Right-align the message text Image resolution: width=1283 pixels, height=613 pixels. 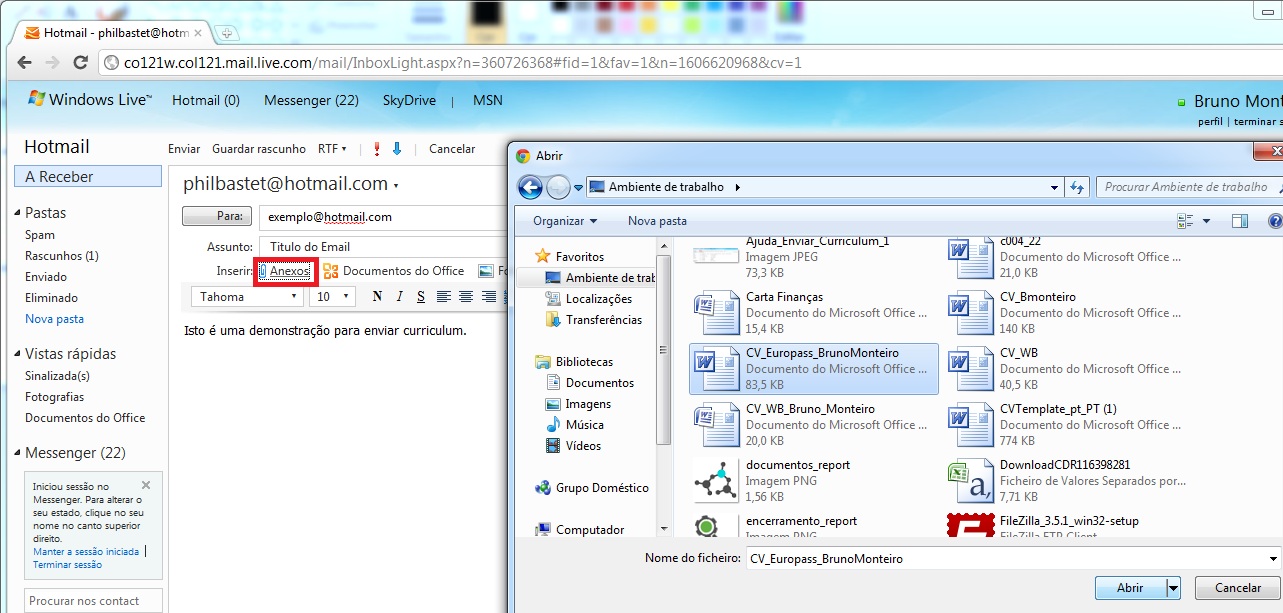(x=489, y=296)
